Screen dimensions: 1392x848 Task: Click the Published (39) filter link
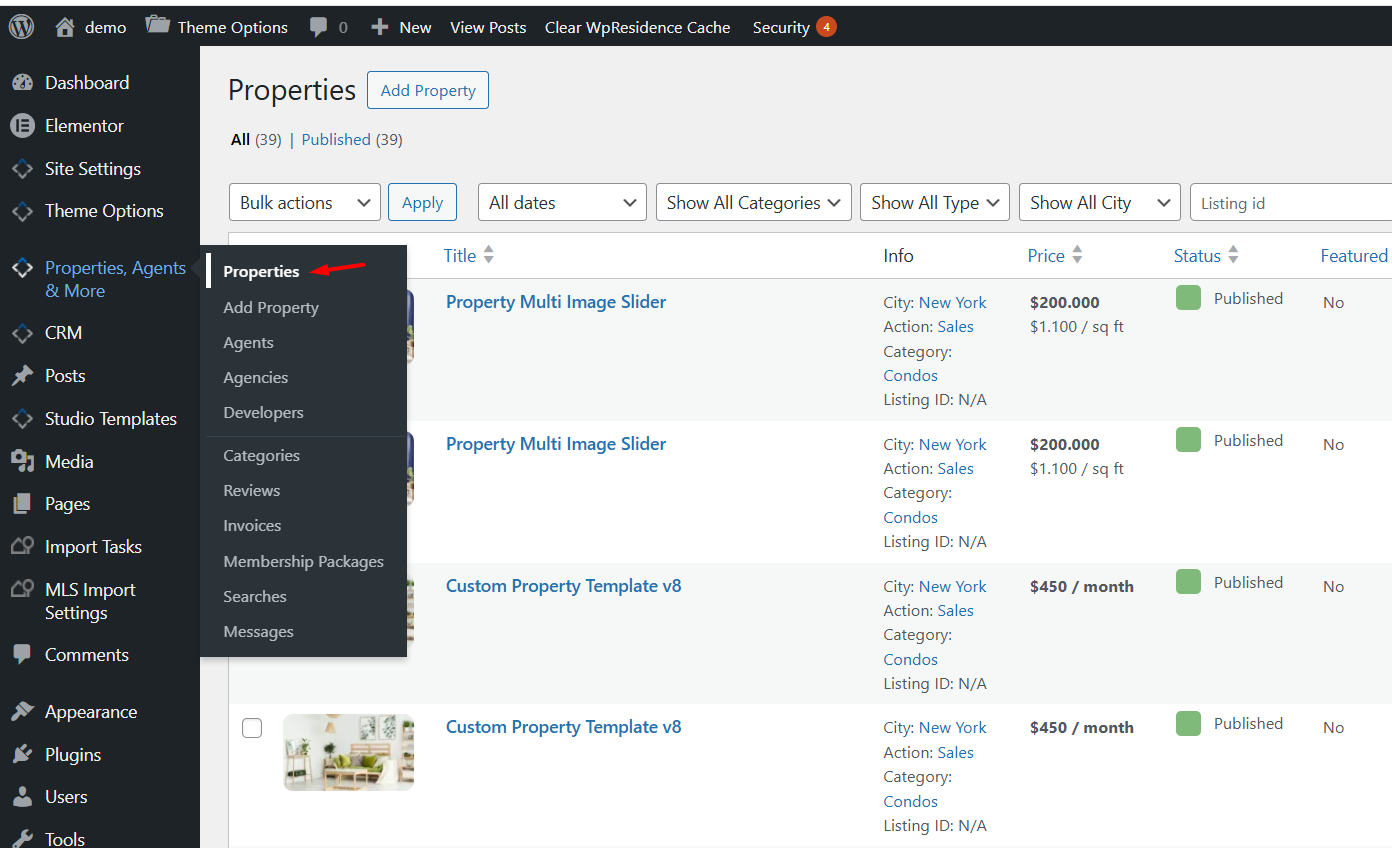pos(336,140)
